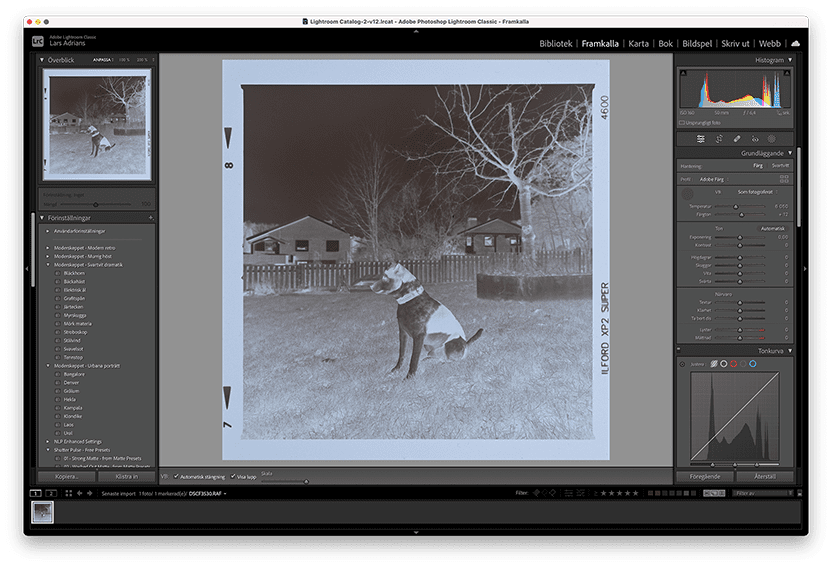Click the Återställ button

tap(765, 476)
